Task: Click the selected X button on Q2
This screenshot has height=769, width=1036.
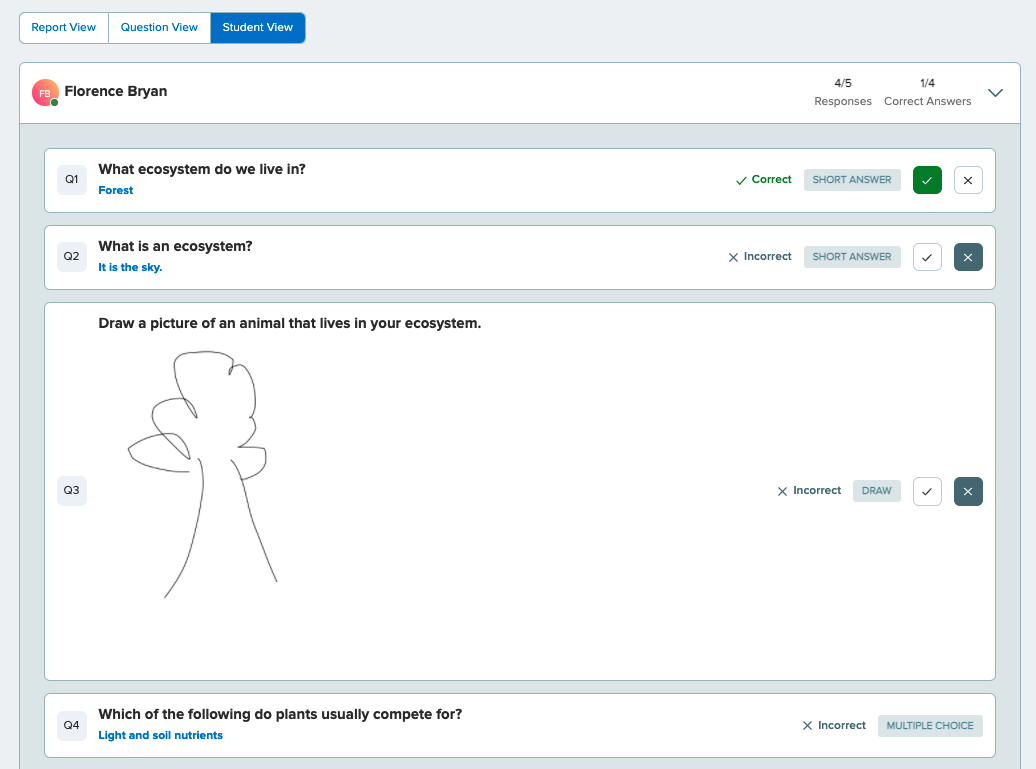Action: [x=967, y=257]
